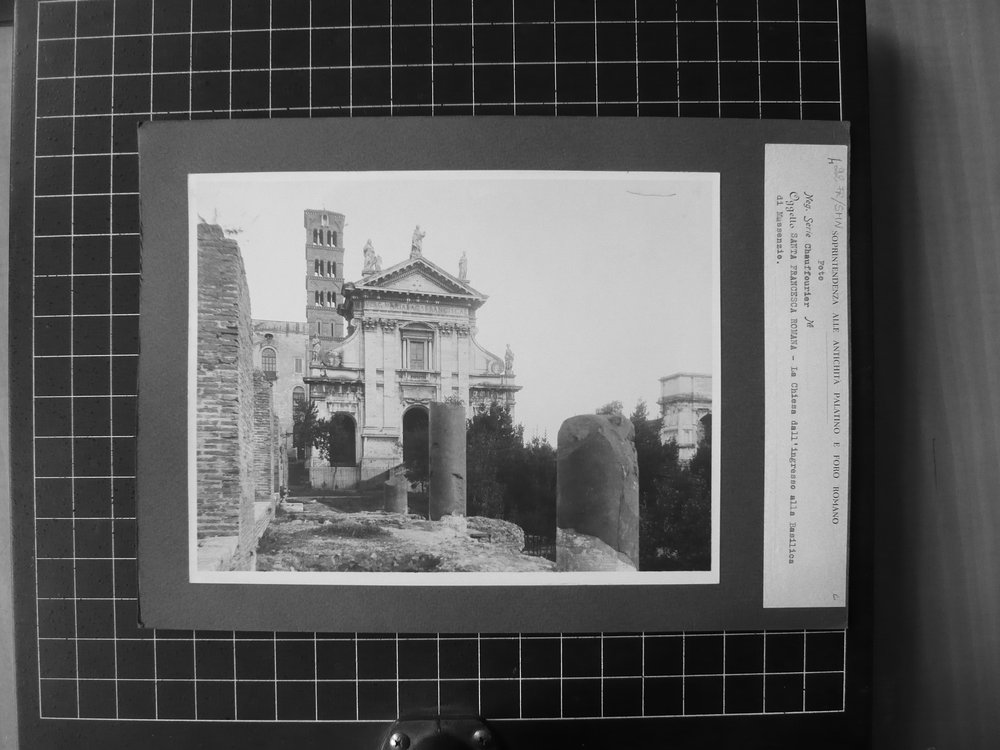This screenshot has height=750, width=1000.
Task: Click the 'SOPRINTENDENZA ALLE ANTICHITÀ' heading text
Action: (836, 291)
